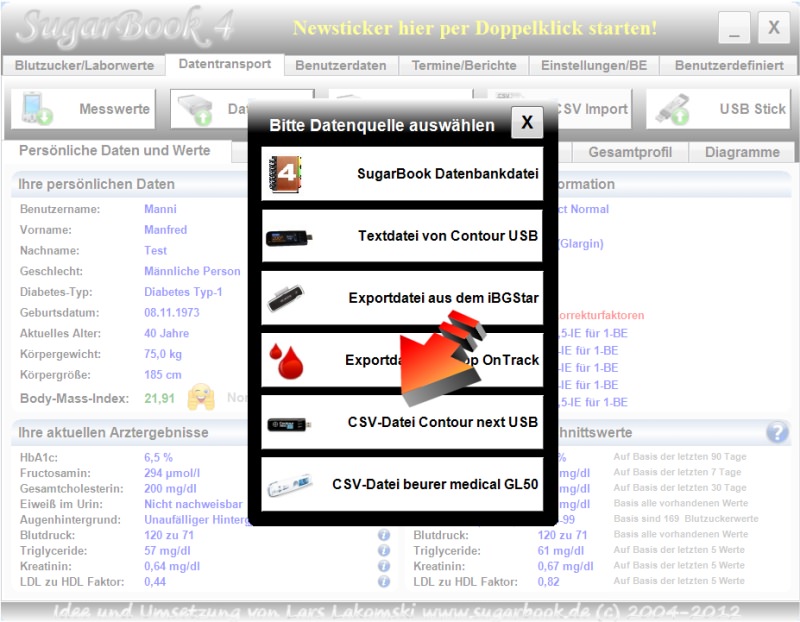Click the USB Stick button

pyautogui.click(x=718, y=109)
